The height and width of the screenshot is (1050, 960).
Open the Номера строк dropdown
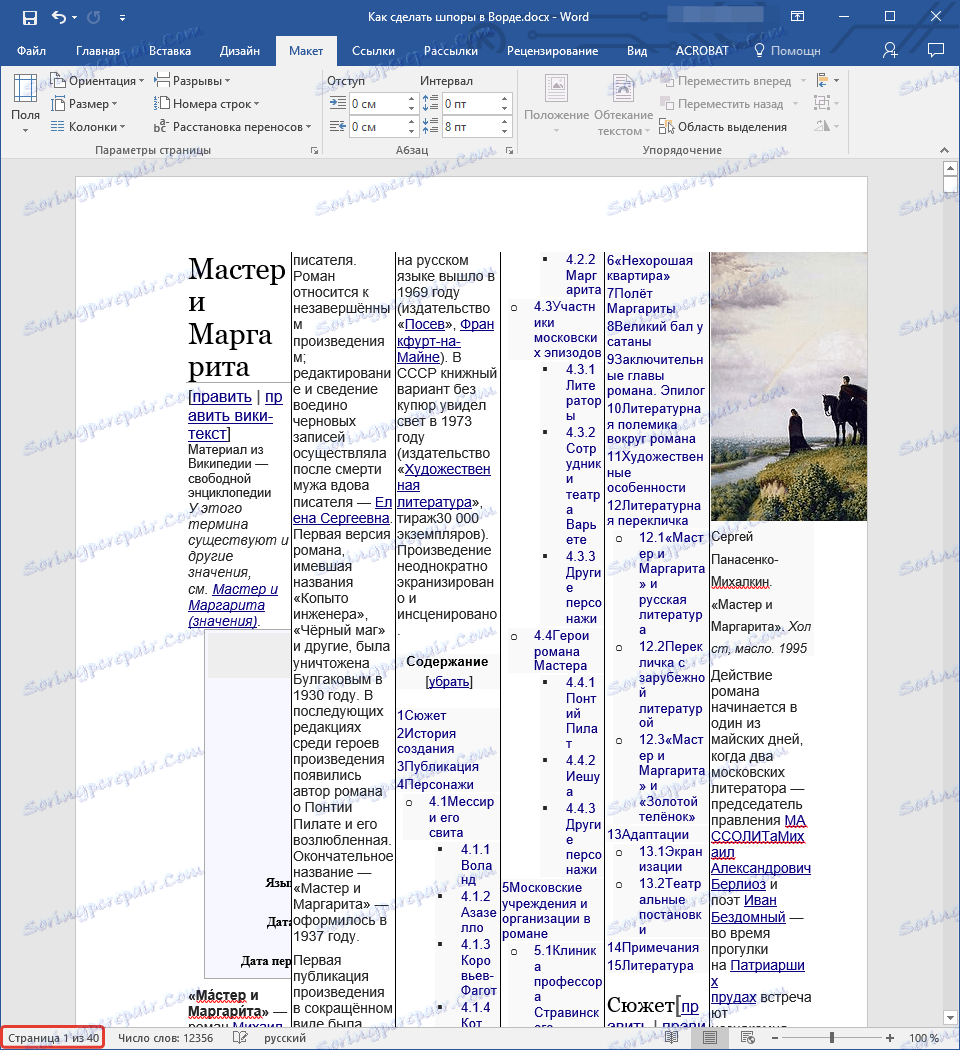[206, 104]
